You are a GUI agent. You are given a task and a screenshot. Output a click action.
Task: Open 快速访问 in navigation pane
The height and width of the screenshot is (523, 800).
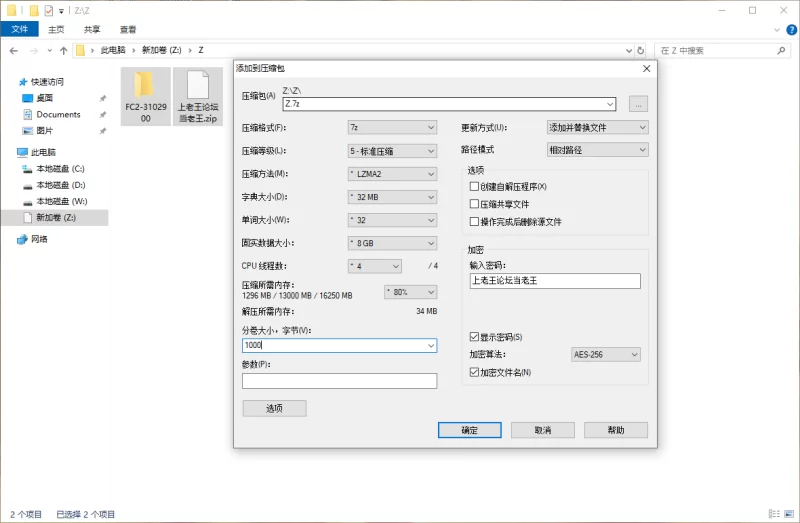[x=47, y=82]
